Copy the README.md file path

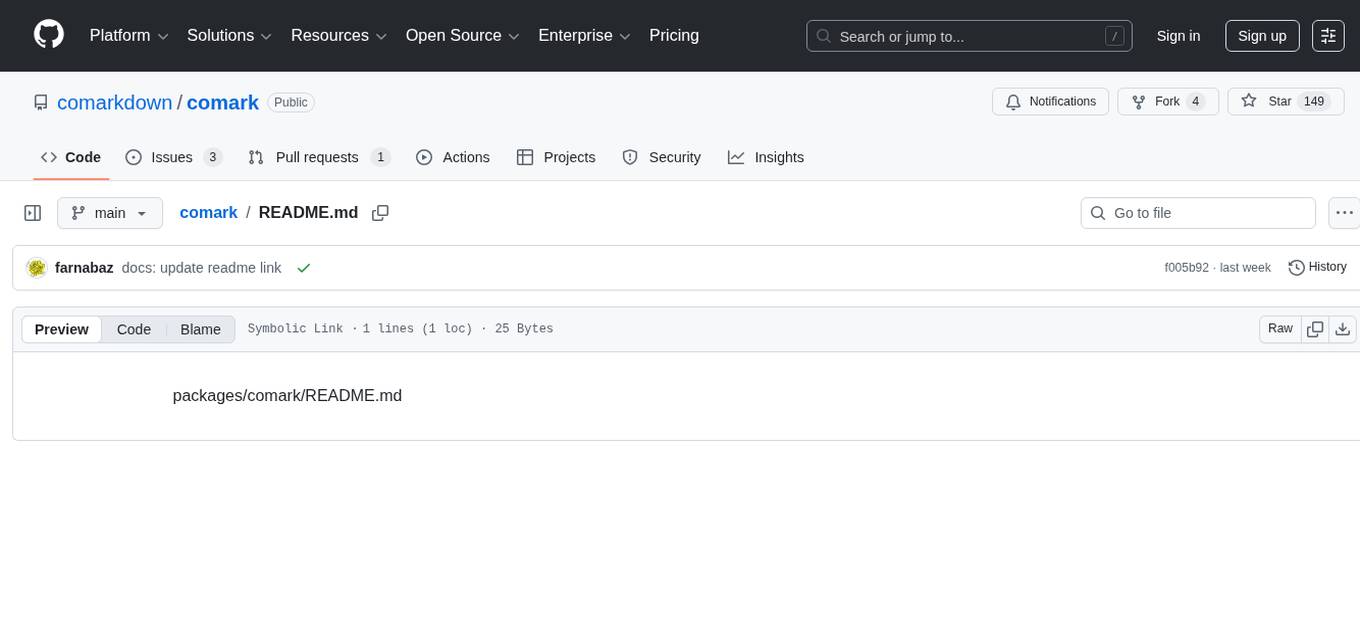[380, 212]
